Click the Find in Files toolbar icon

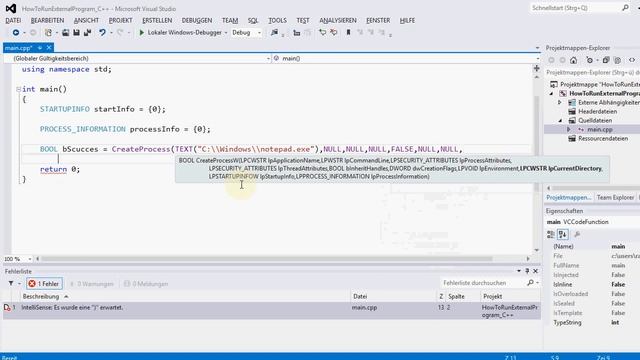[274, 32]
